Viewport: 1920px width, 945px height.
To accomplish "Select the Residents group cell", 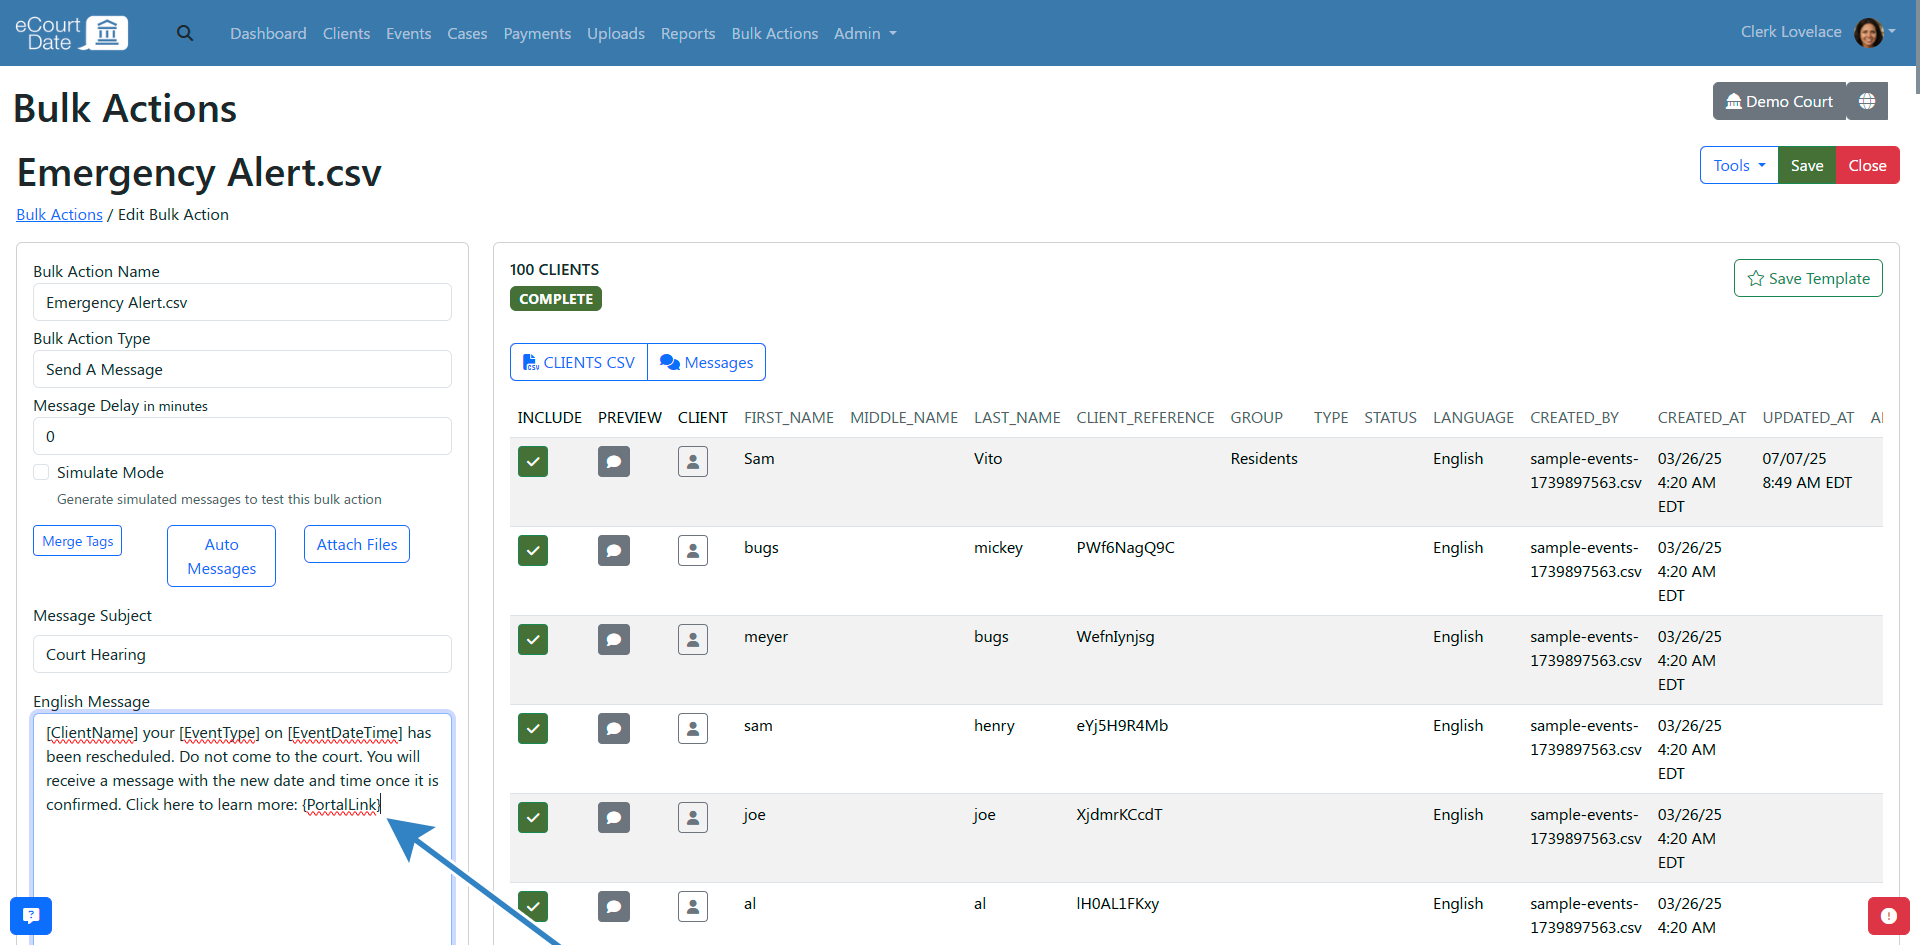I will coord(1264,458).
